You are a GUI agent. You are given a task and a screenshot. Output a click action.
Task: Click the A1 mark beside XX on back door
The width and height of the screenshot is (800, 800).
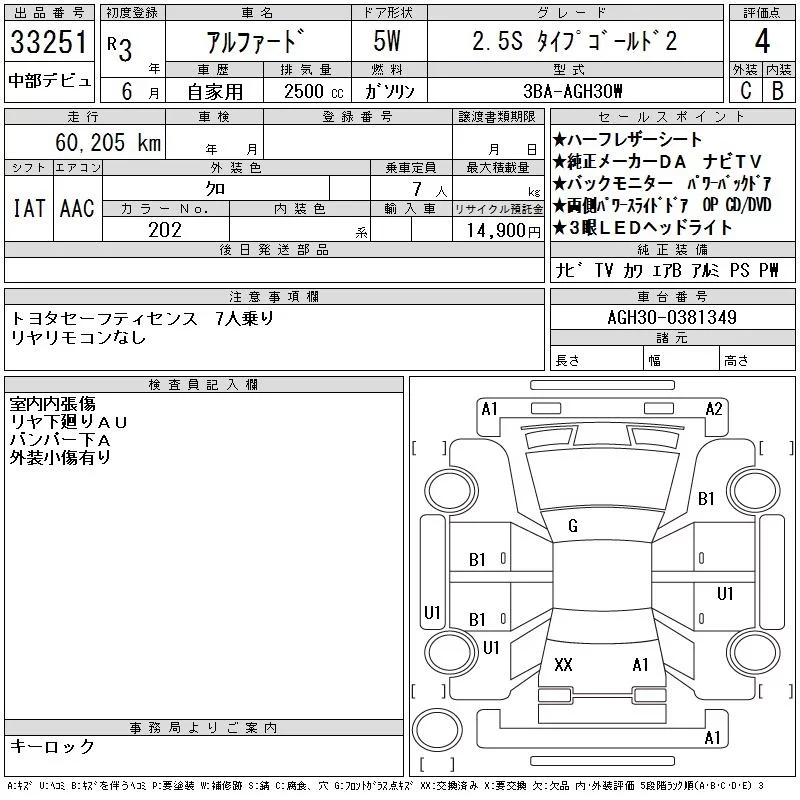click(x=641, y=665)
